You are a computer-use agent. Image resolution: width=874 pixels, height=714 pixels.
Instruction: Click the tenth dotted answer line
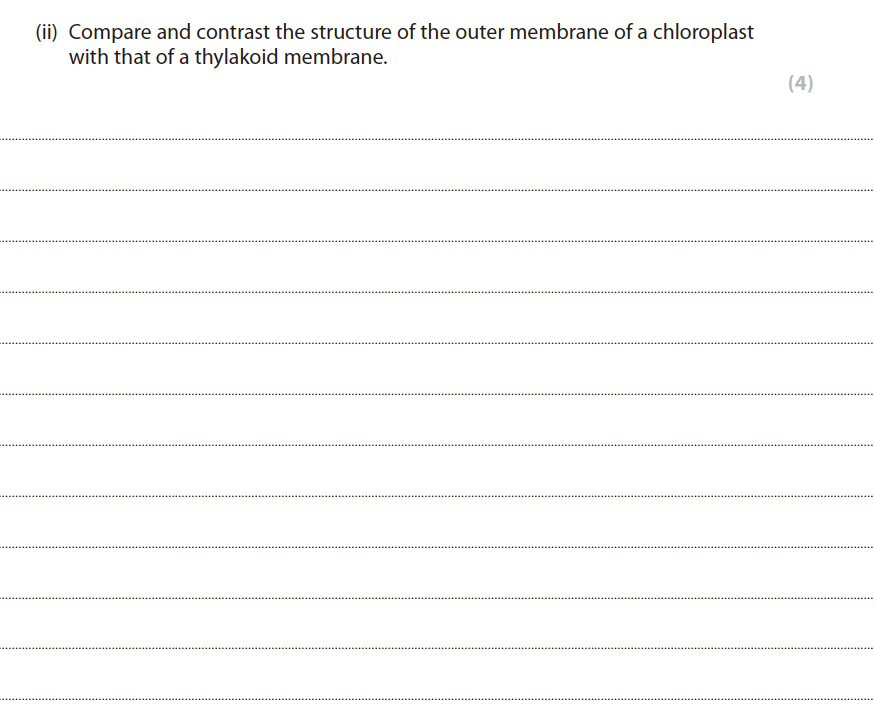[x=437, y=597]
